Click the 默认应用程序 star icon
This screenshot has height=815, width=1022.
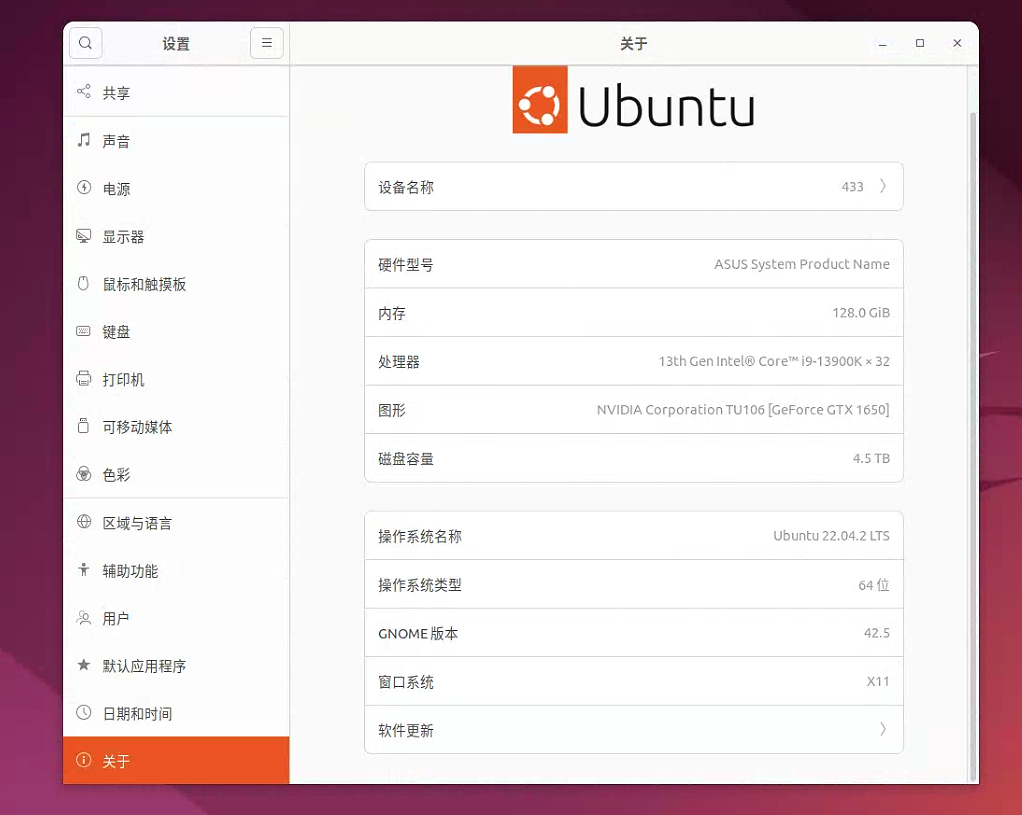[84, 665]
